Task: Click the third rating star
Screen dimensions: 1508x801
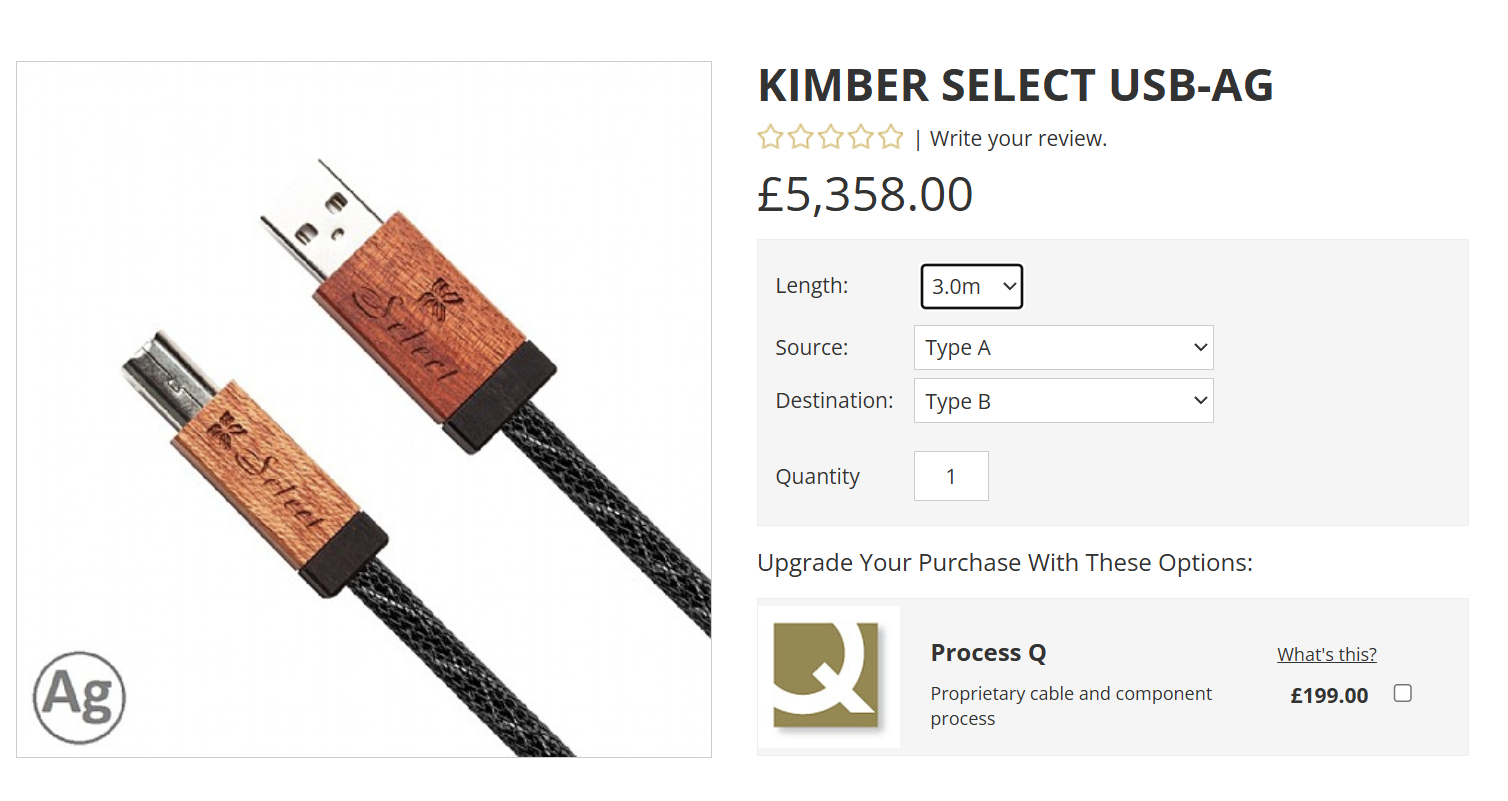Action: [x=830, y=138]
